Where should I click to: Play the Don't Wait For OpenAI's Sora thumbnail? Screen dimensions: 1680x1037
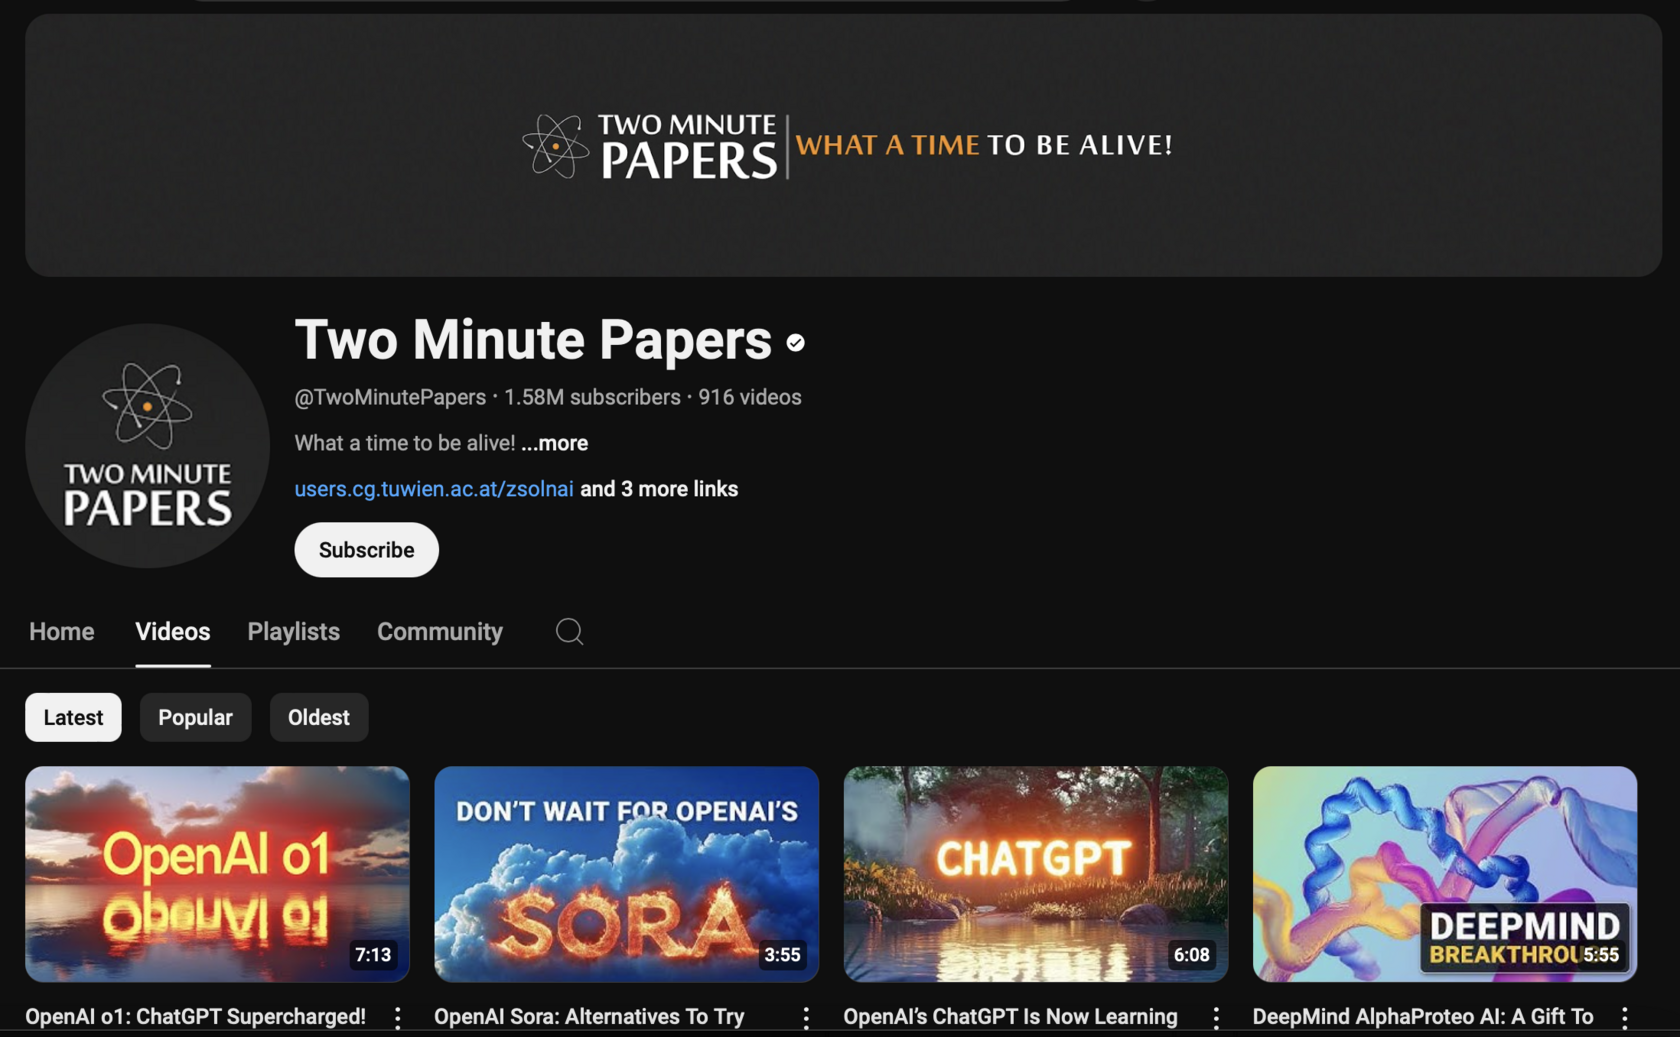click(626, 874)
